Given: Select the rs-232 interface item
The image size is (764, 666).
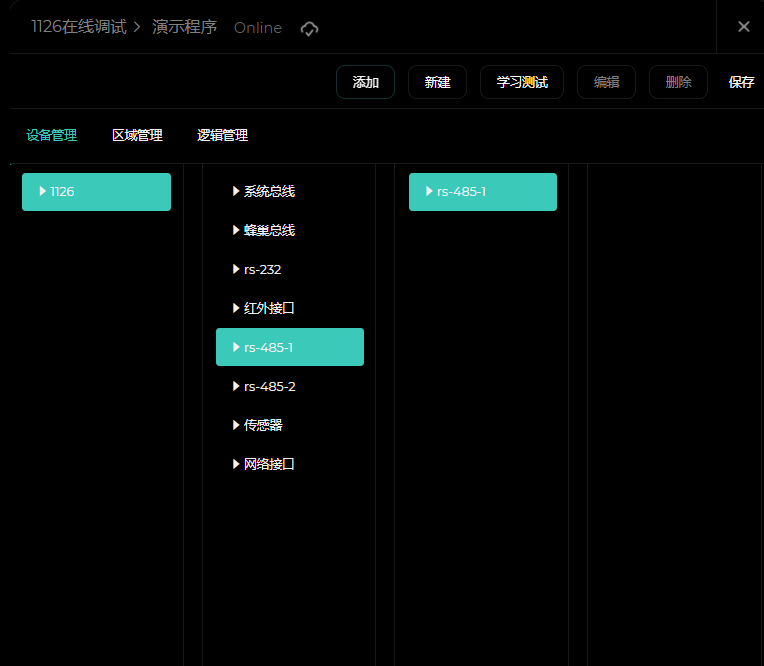Looking at the screenshot, I should coord(262,269).
